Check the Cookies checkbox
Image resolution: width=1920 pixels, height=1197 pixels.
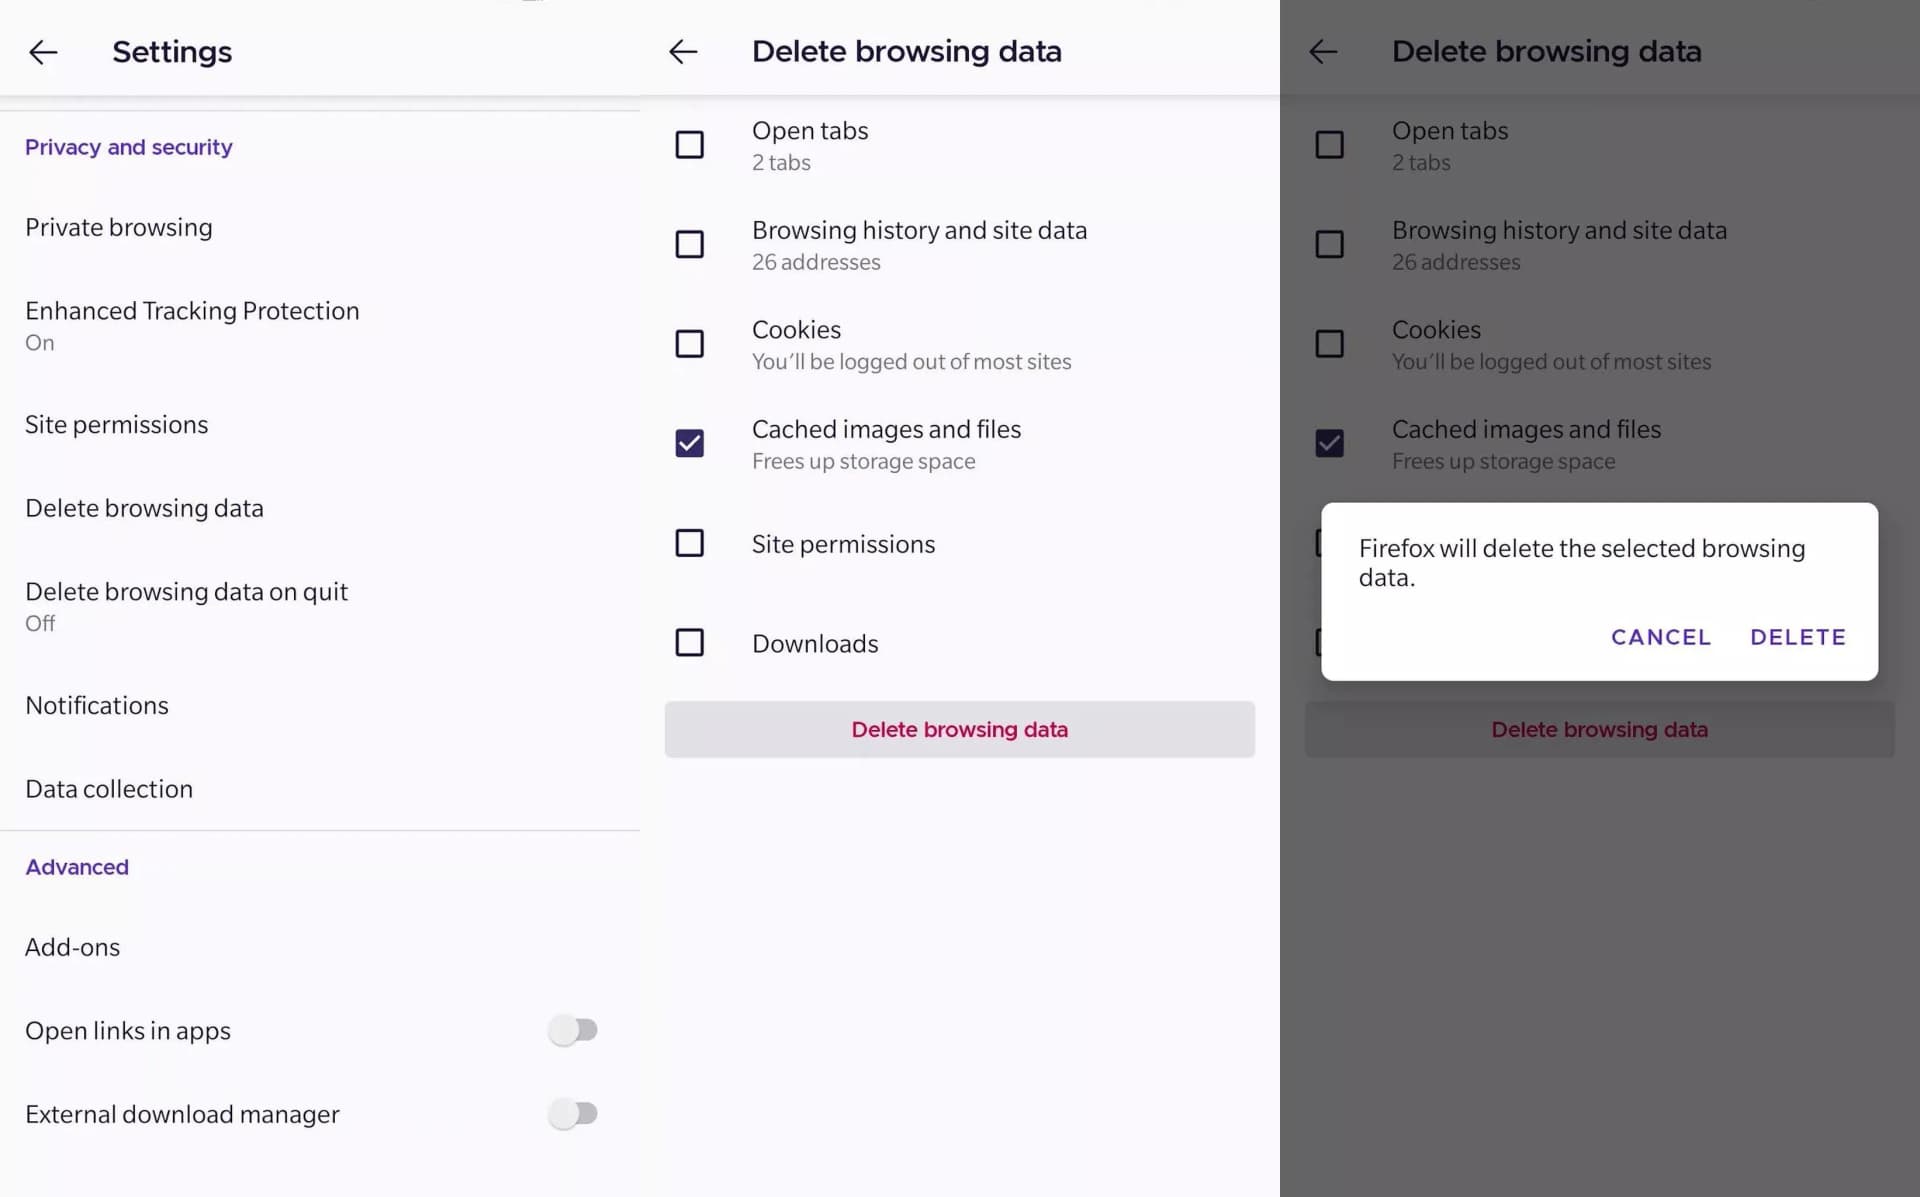pos(689,344)
